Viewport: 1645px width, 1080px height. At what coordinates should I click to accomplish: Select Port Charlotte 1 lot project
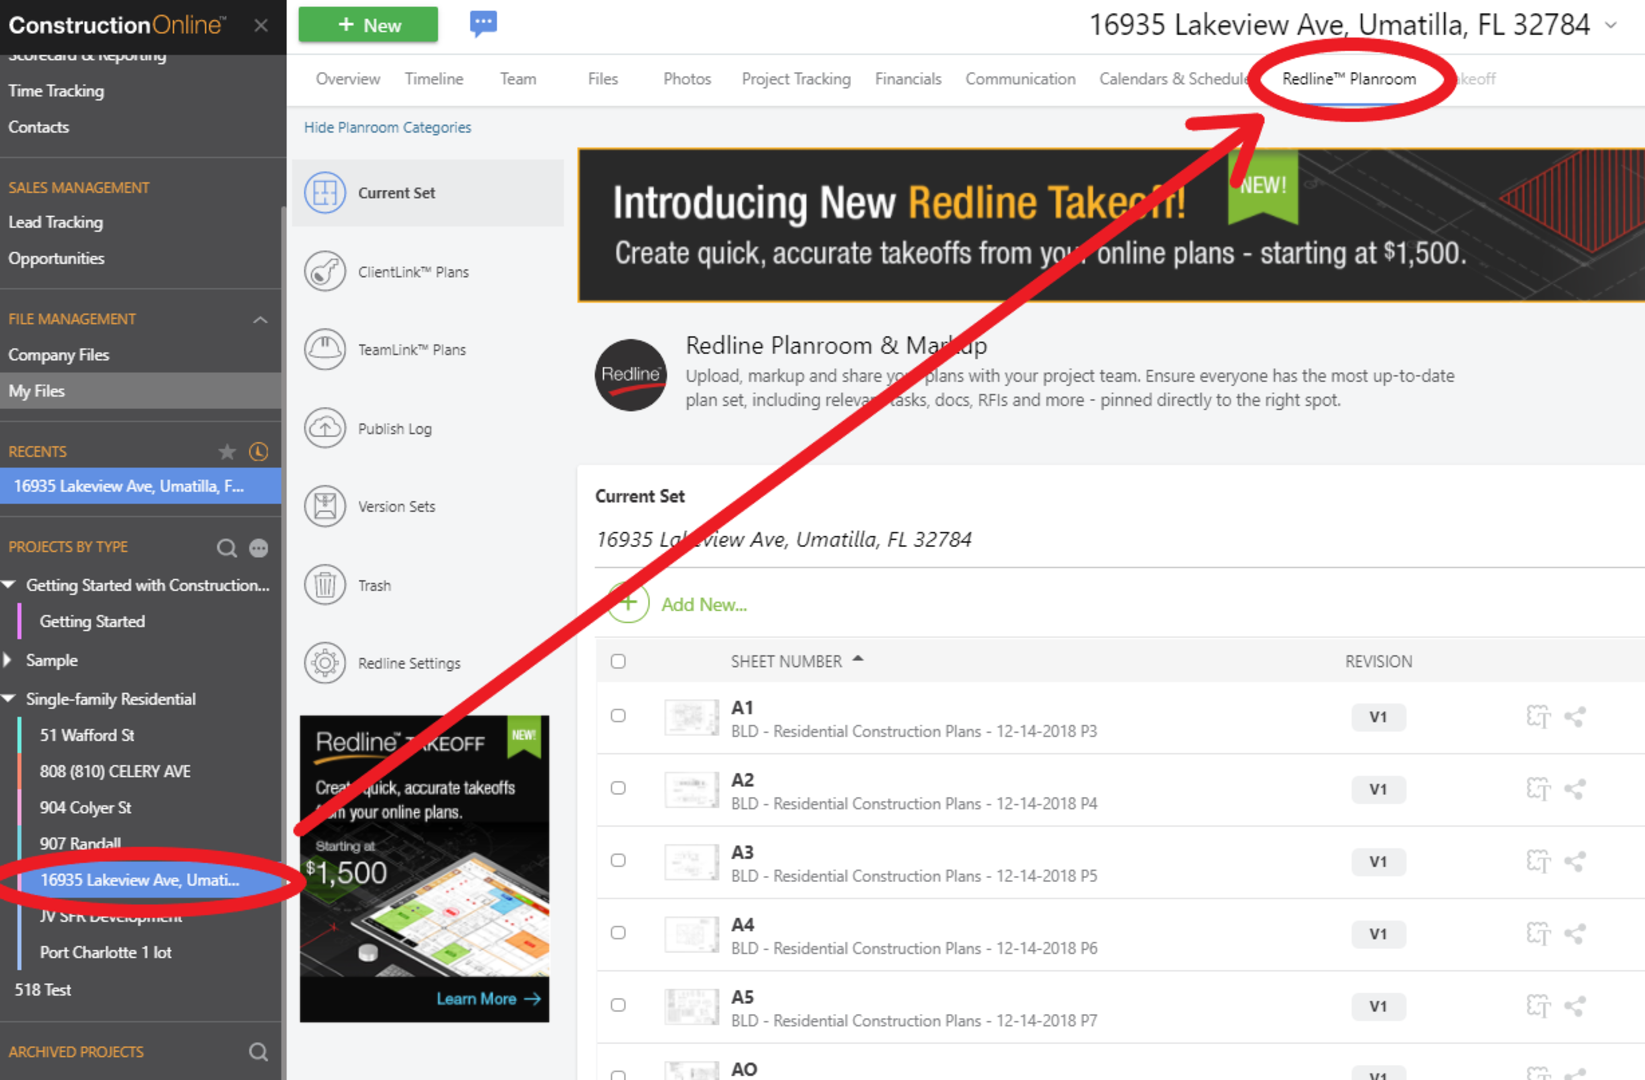click(x=105, y=953)
